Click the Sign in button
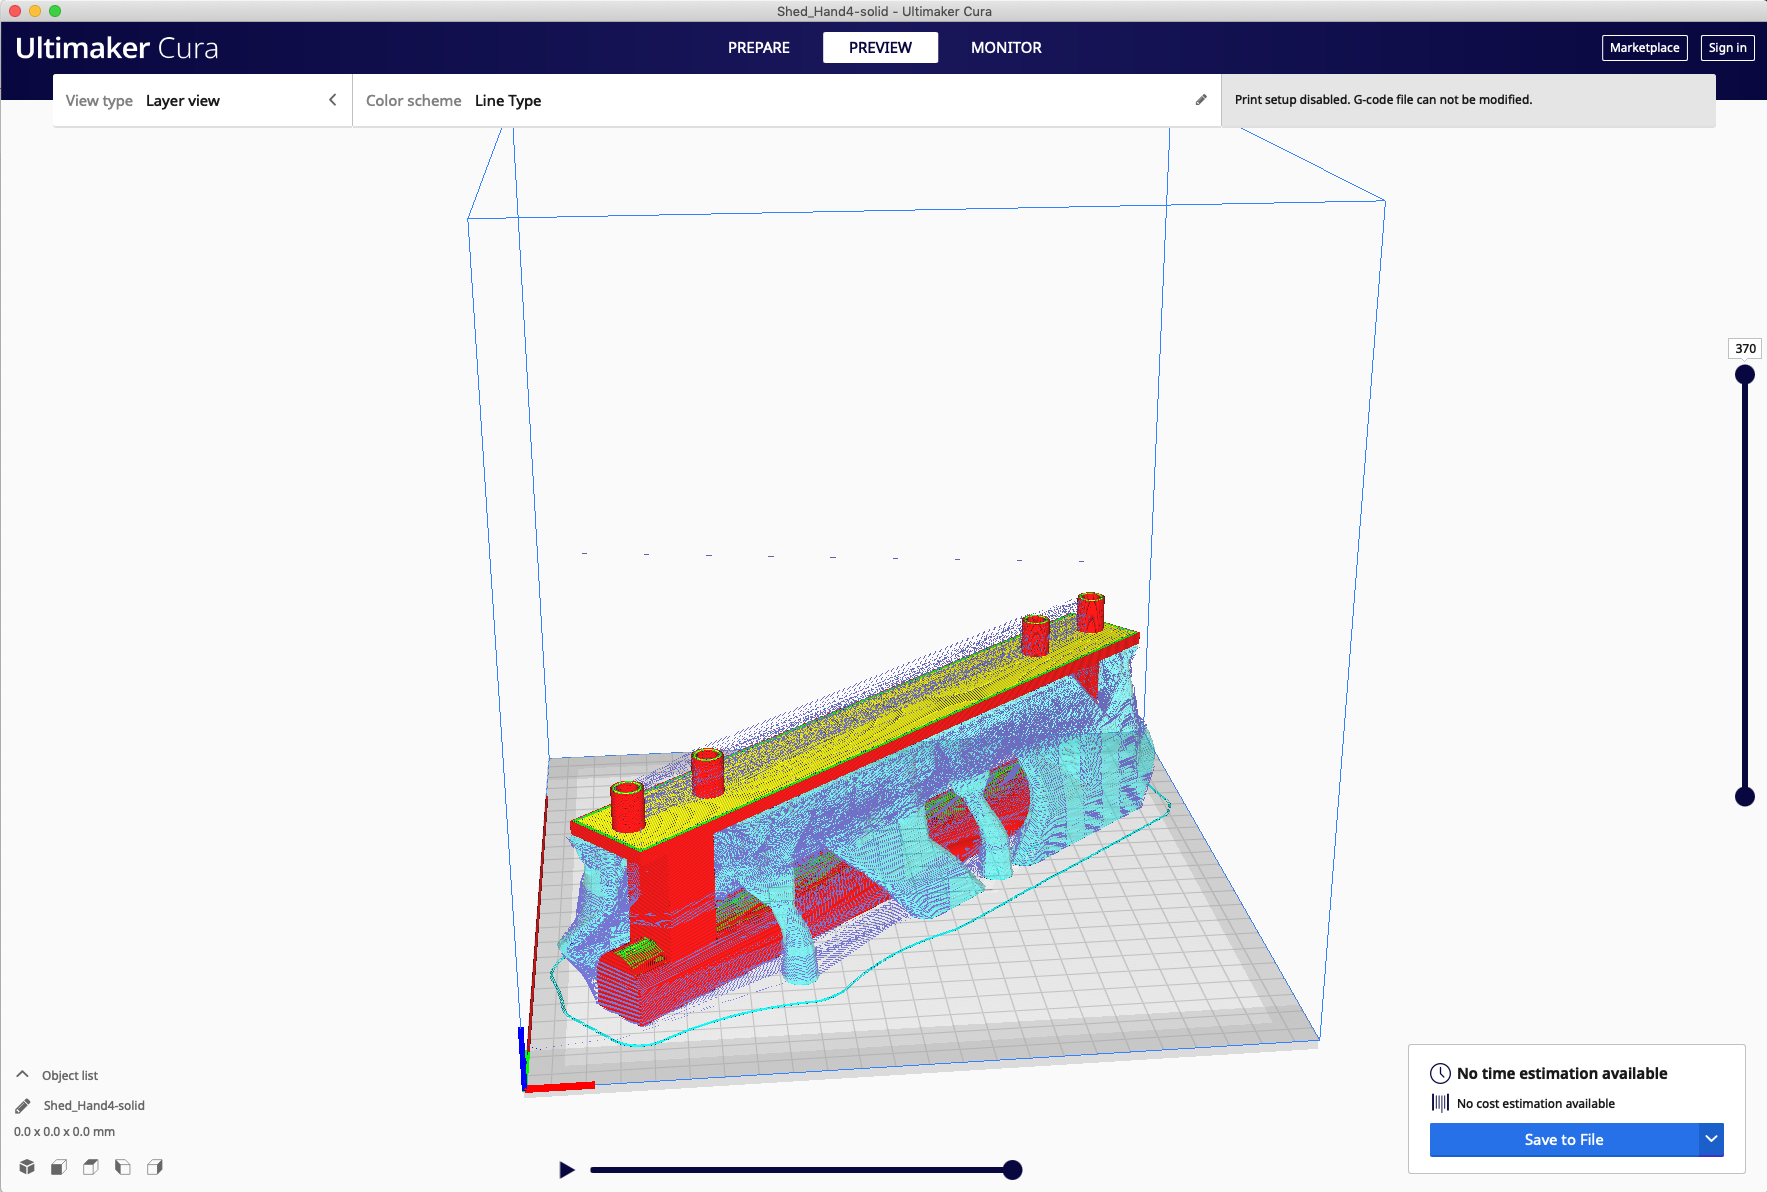The height and width of the screenshot is (1192, 1767). click(x=1727, y=48)
